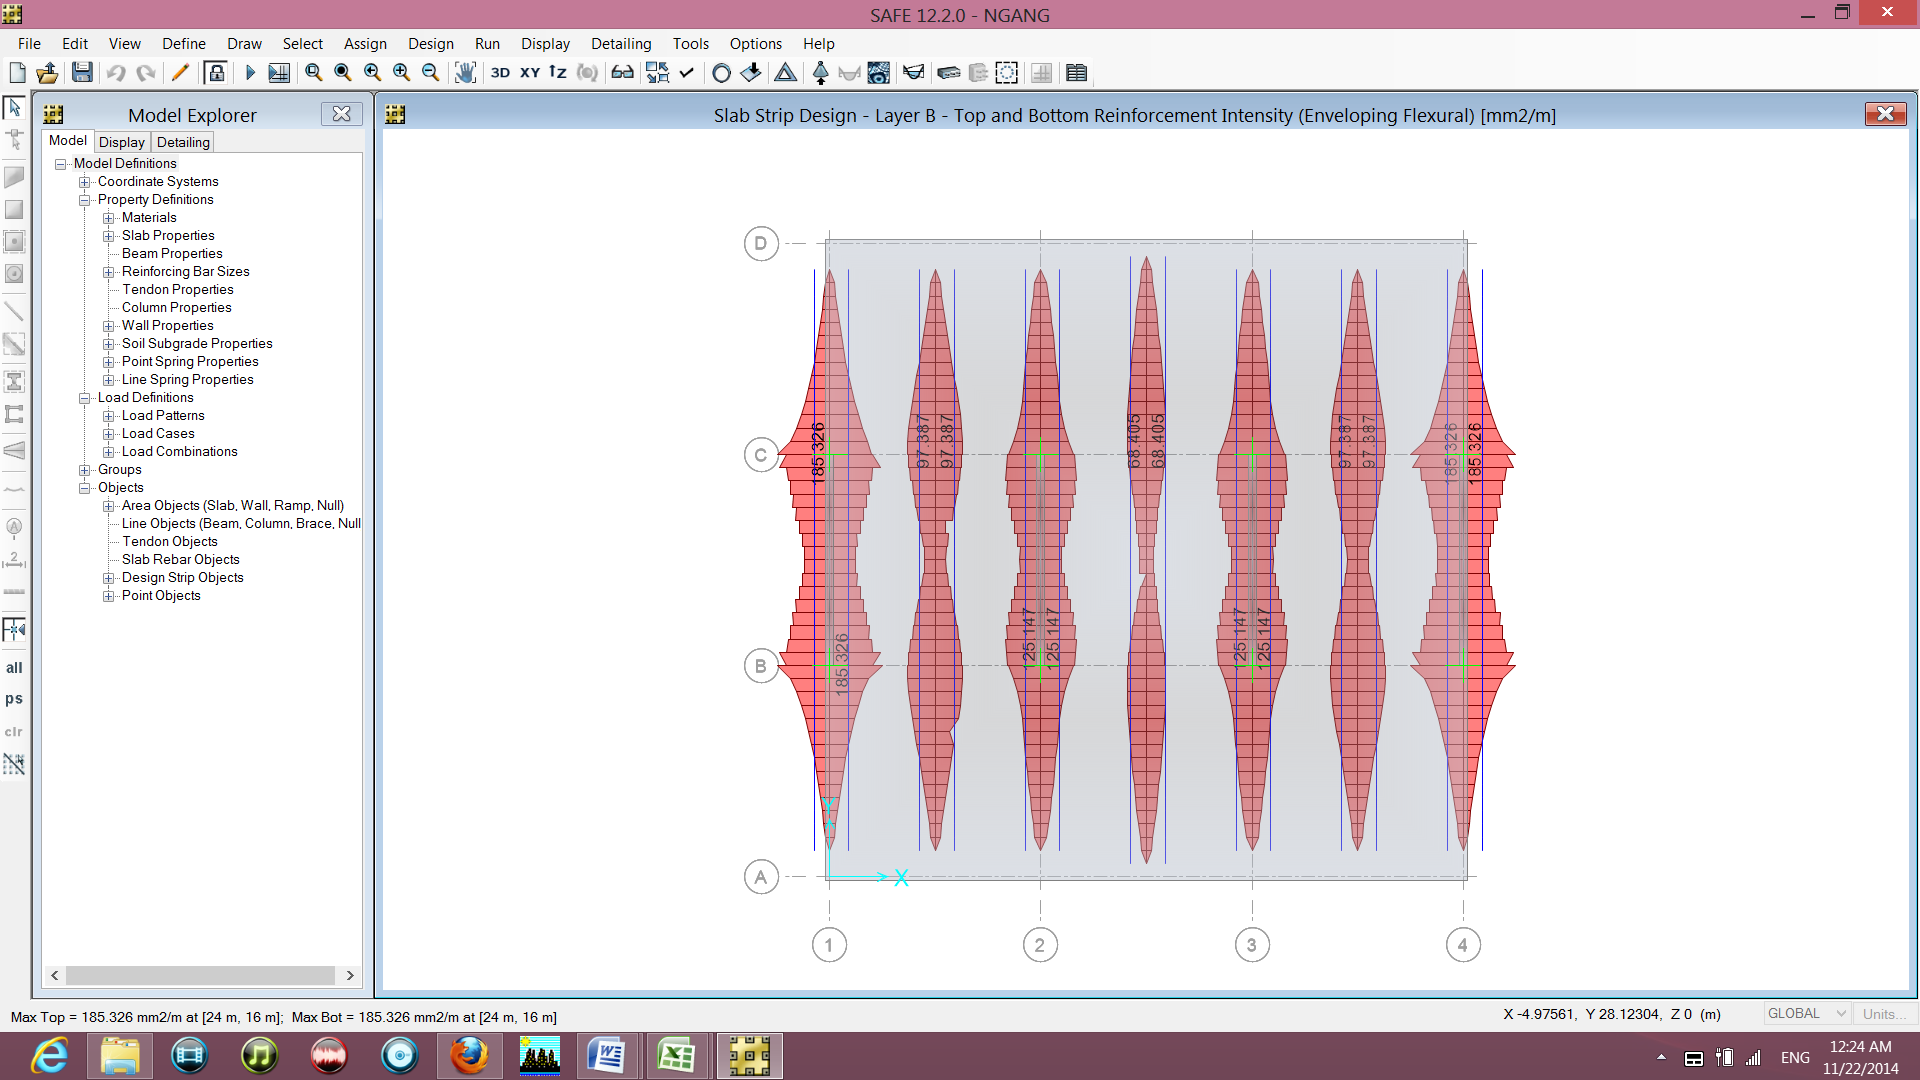
Task: Click the Run Analysis play icon
Action: tap(250, 73)
